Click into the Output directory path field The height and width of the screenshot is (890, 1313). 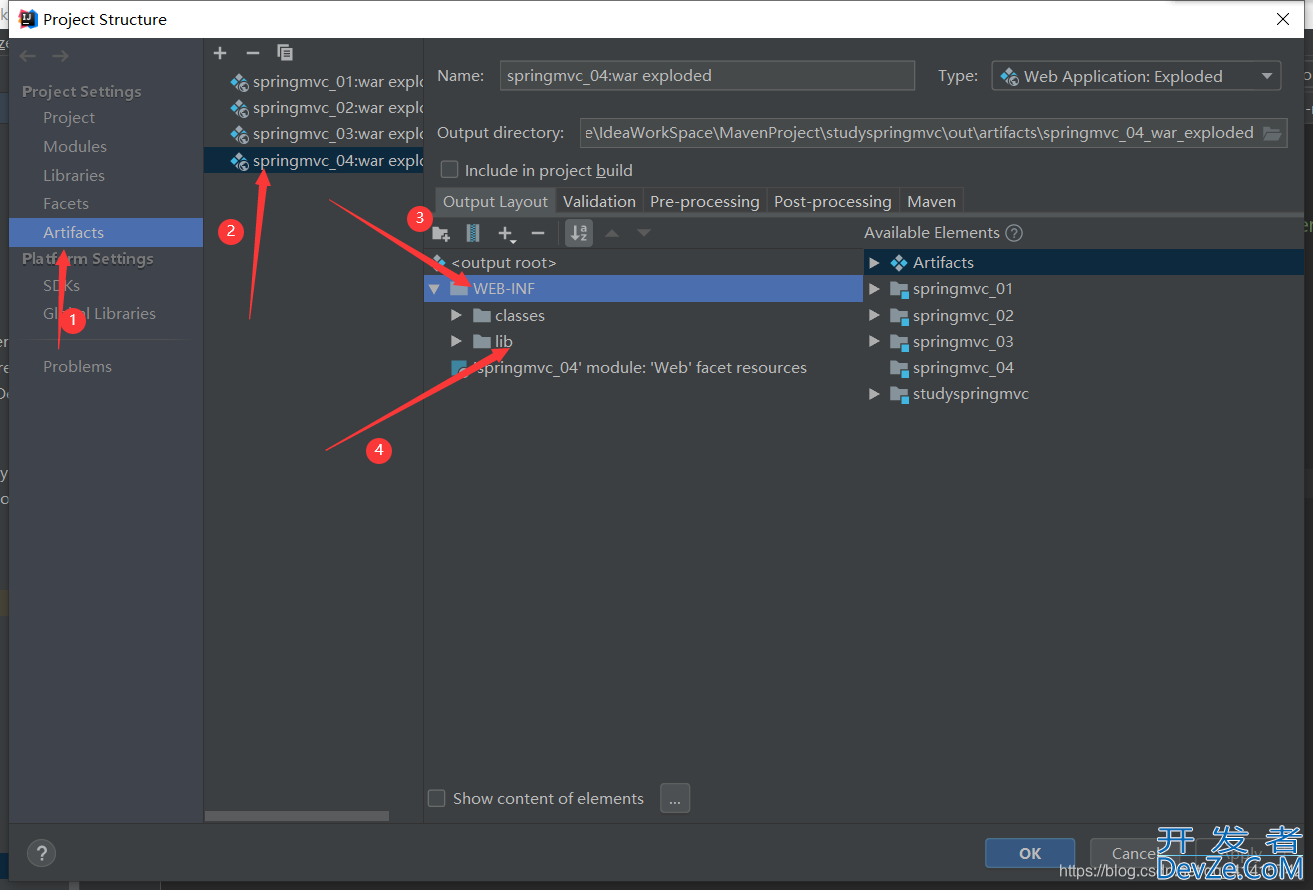(919, 133)
